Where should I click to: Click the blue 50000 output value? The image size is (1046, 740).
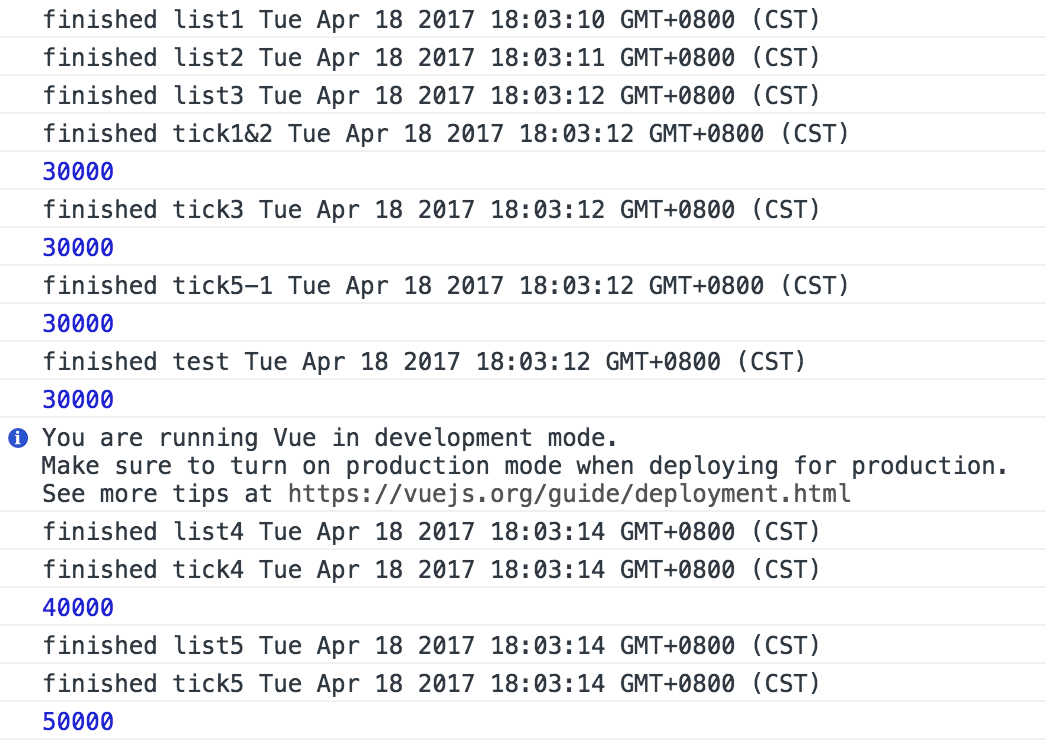(78, 722)
